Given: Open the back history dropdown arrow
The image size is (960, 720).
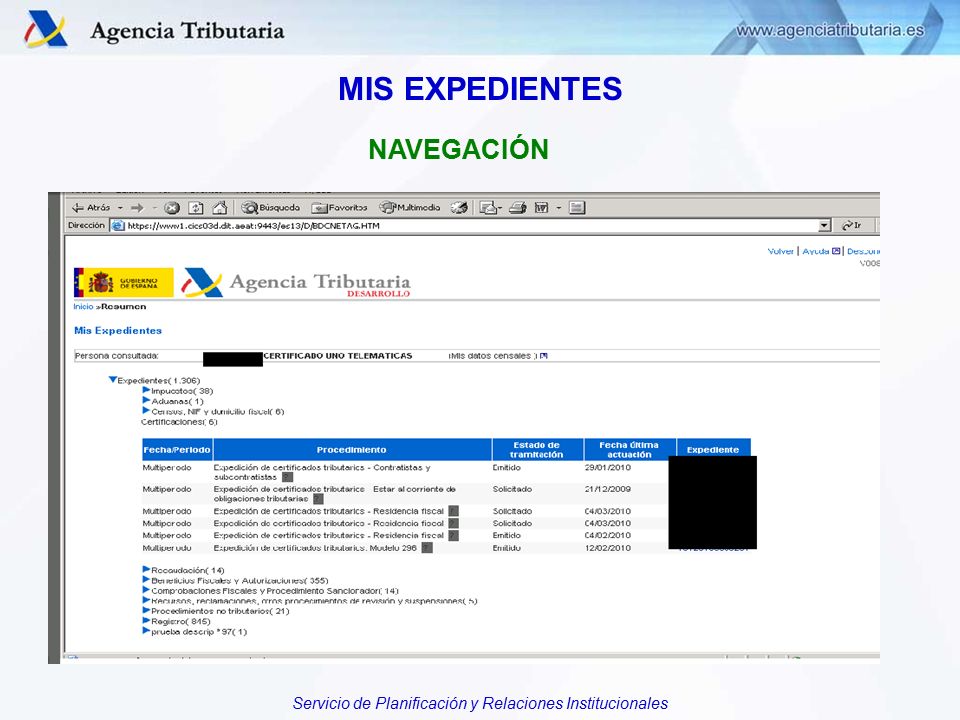Looking at the screenshot, I should (x=120, y=208).
